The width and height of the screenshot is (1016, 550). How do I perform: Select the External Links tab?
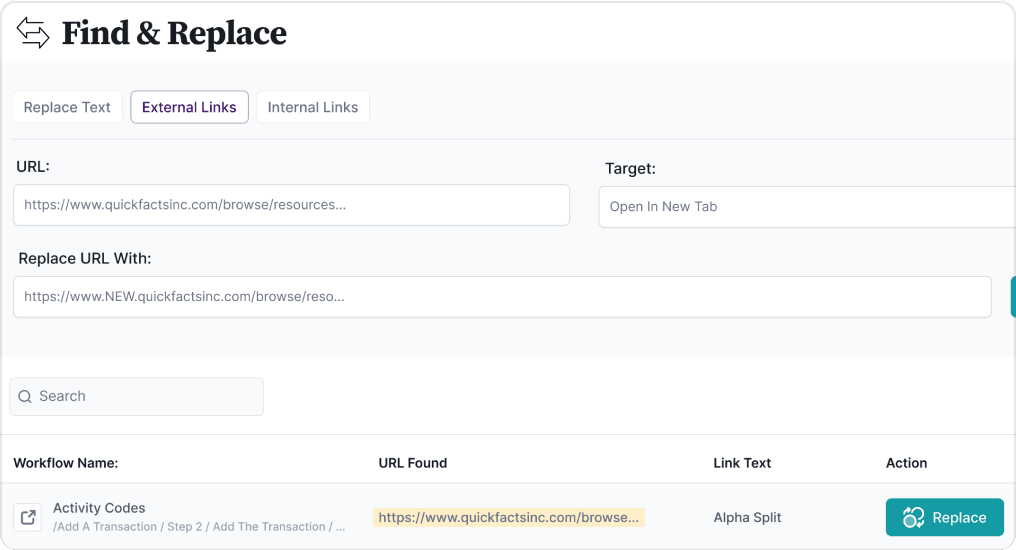(189, 107)
